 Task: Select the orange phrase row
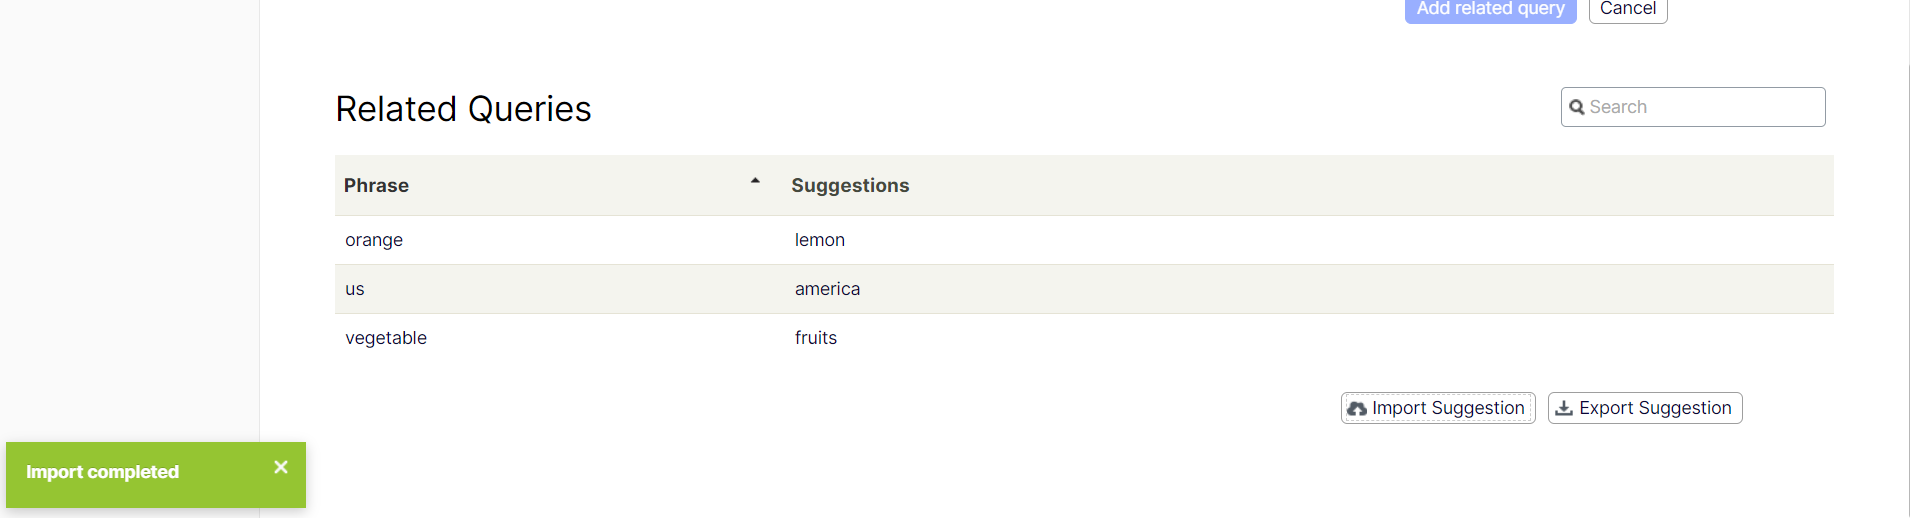click(374, 240)
